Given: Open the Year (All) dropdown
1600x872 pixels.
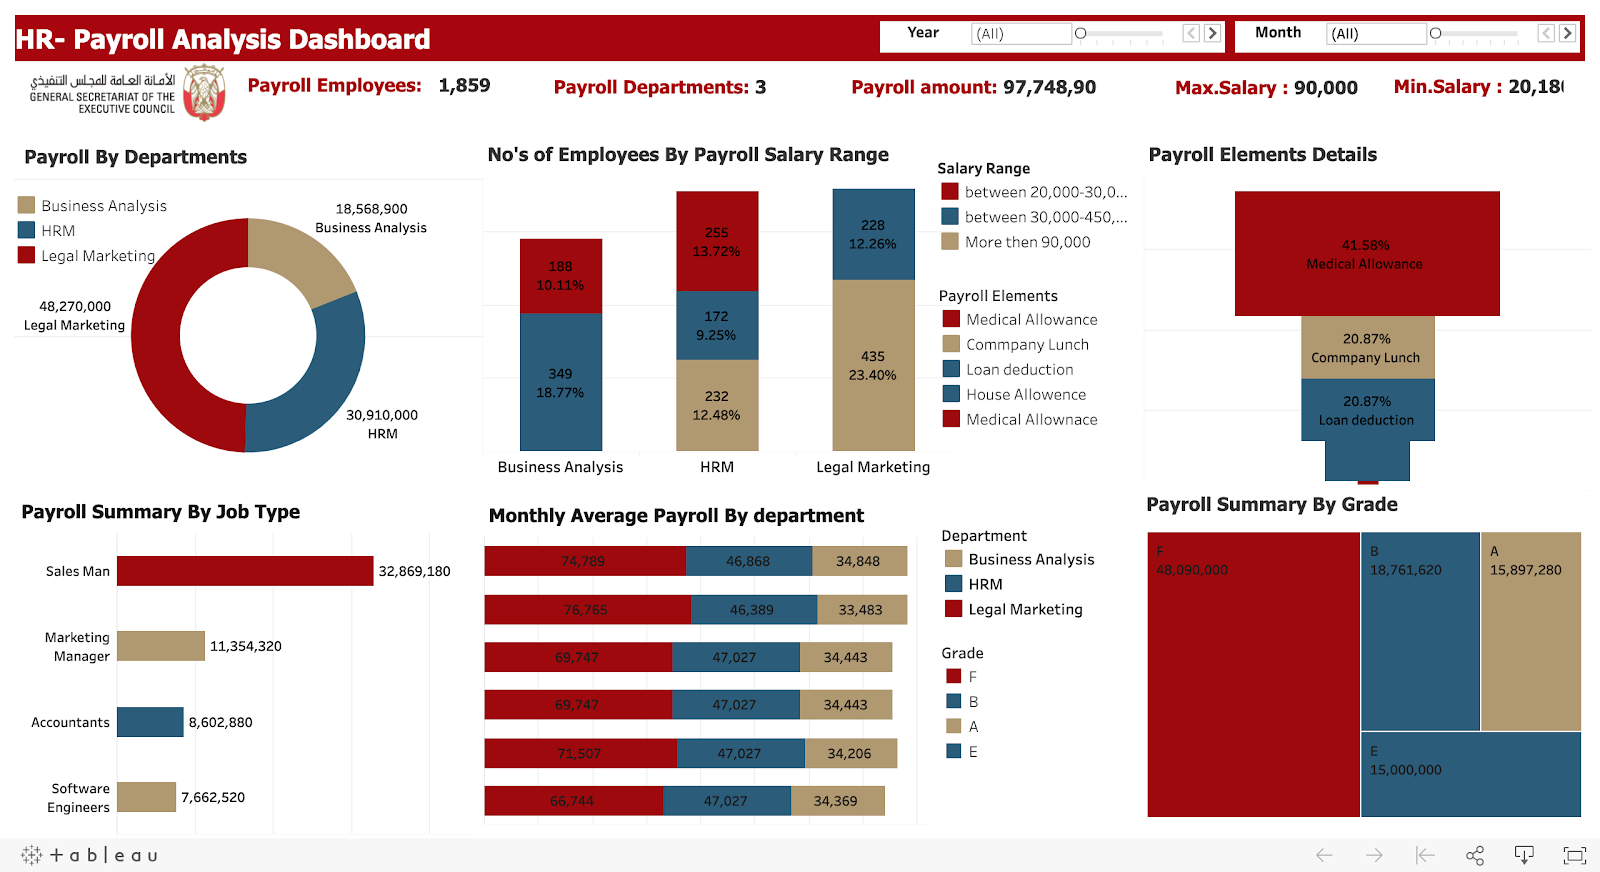Looking at the screenshot, I should (x=1021, y=34).
